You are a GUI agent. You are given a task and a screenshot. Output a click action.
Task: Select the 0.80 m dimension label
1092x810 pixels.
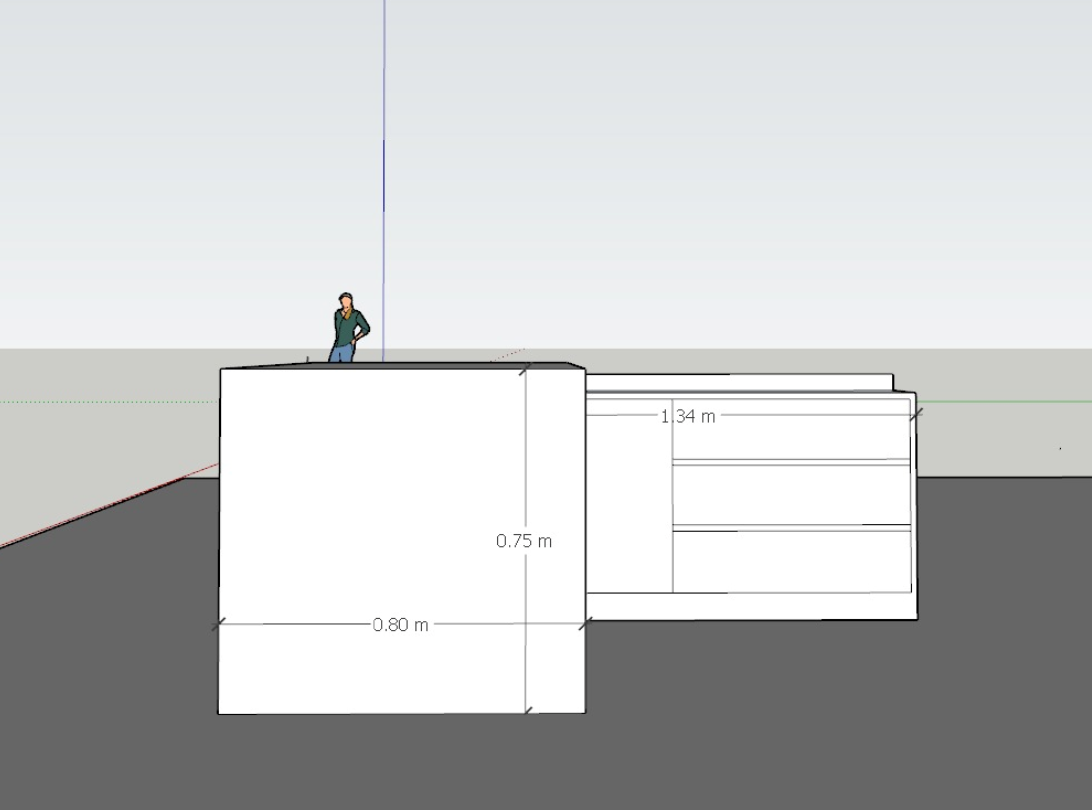[400, 625]
